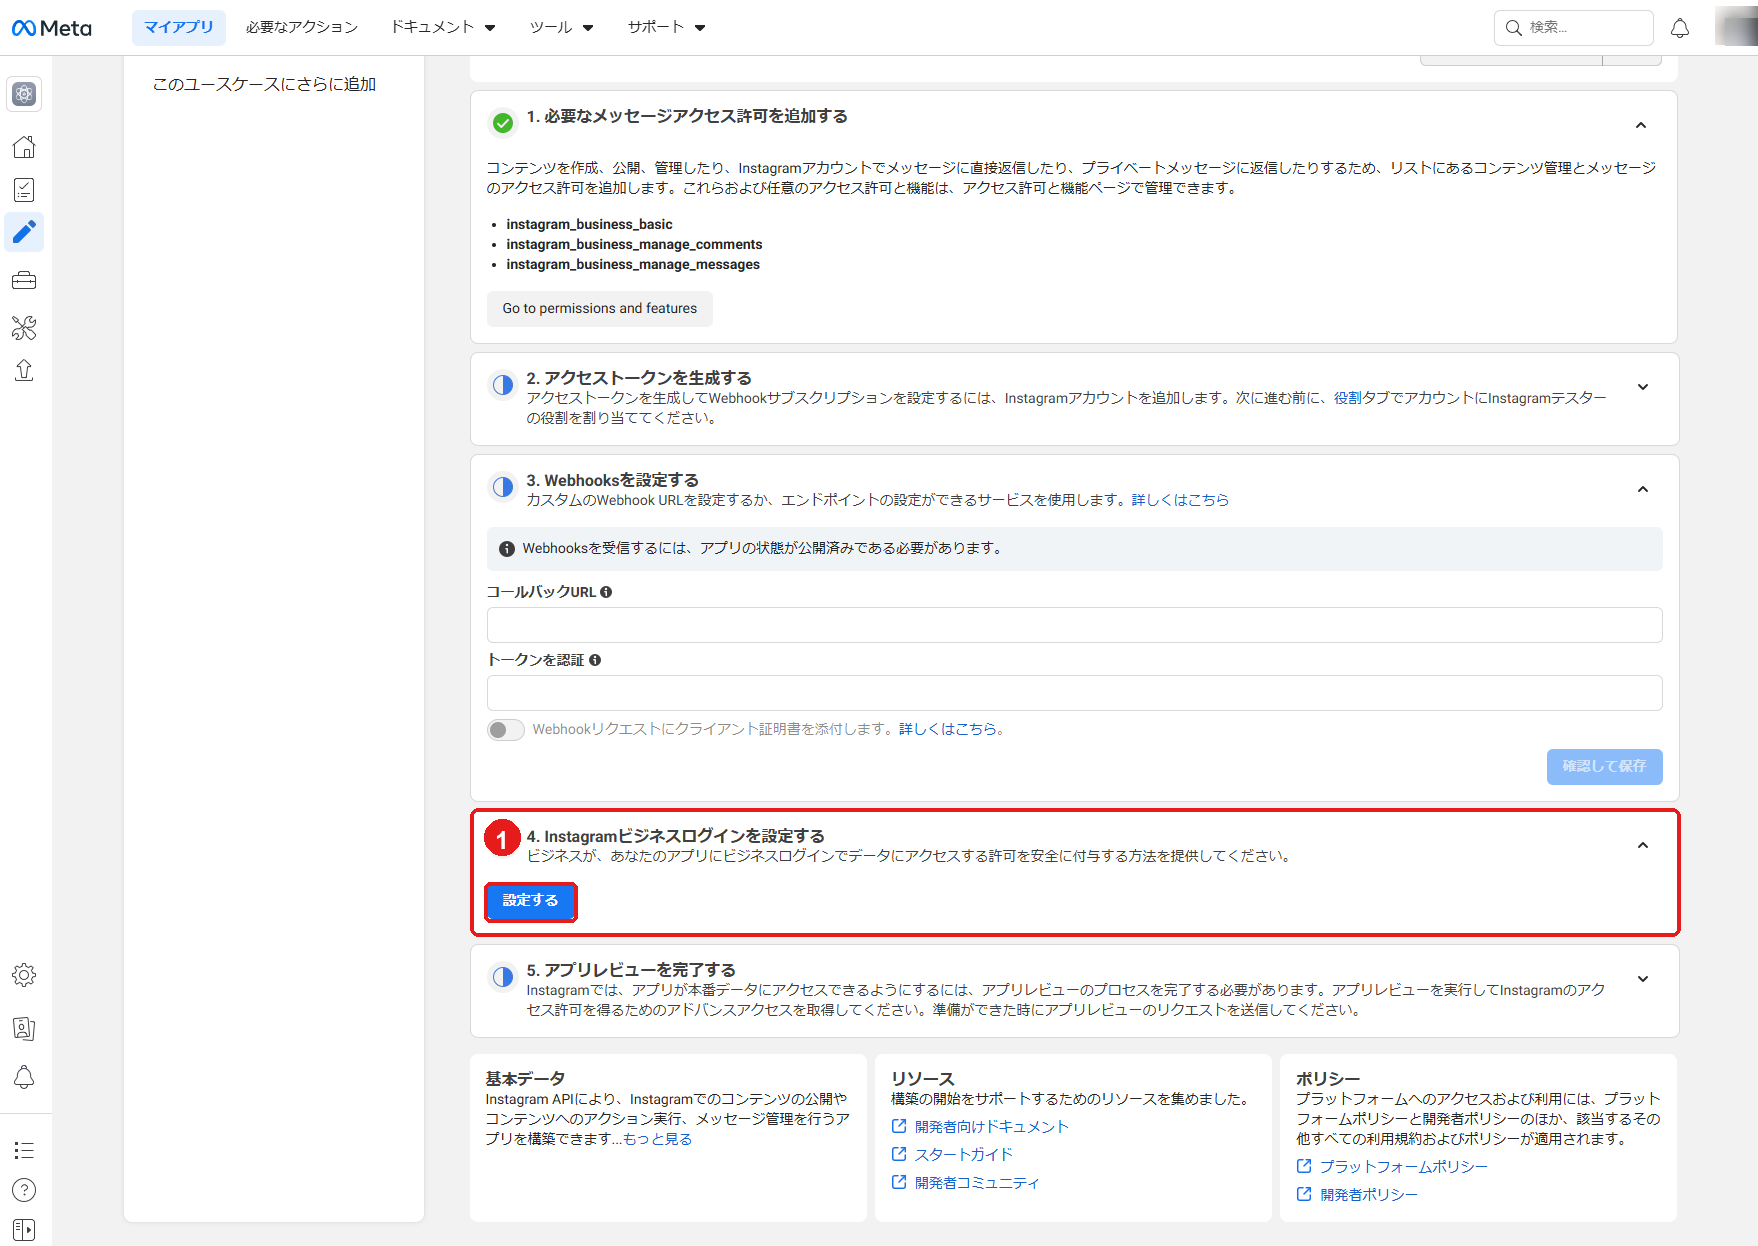Open the app roles person icon
Viewport: 1758px width, 1246px height.
click(24, 1028)
